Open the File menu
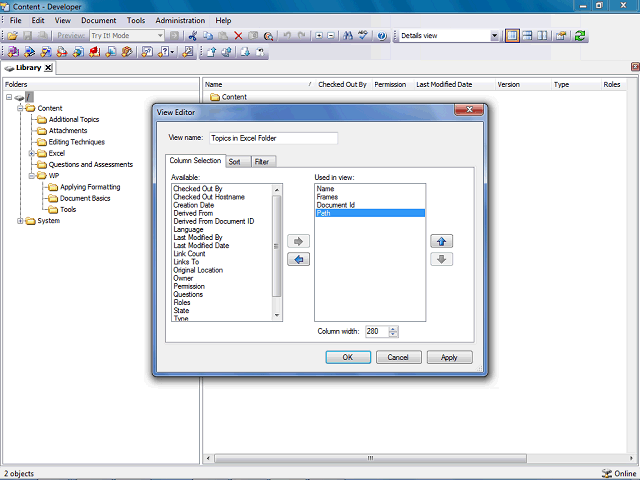 [16, 20]
